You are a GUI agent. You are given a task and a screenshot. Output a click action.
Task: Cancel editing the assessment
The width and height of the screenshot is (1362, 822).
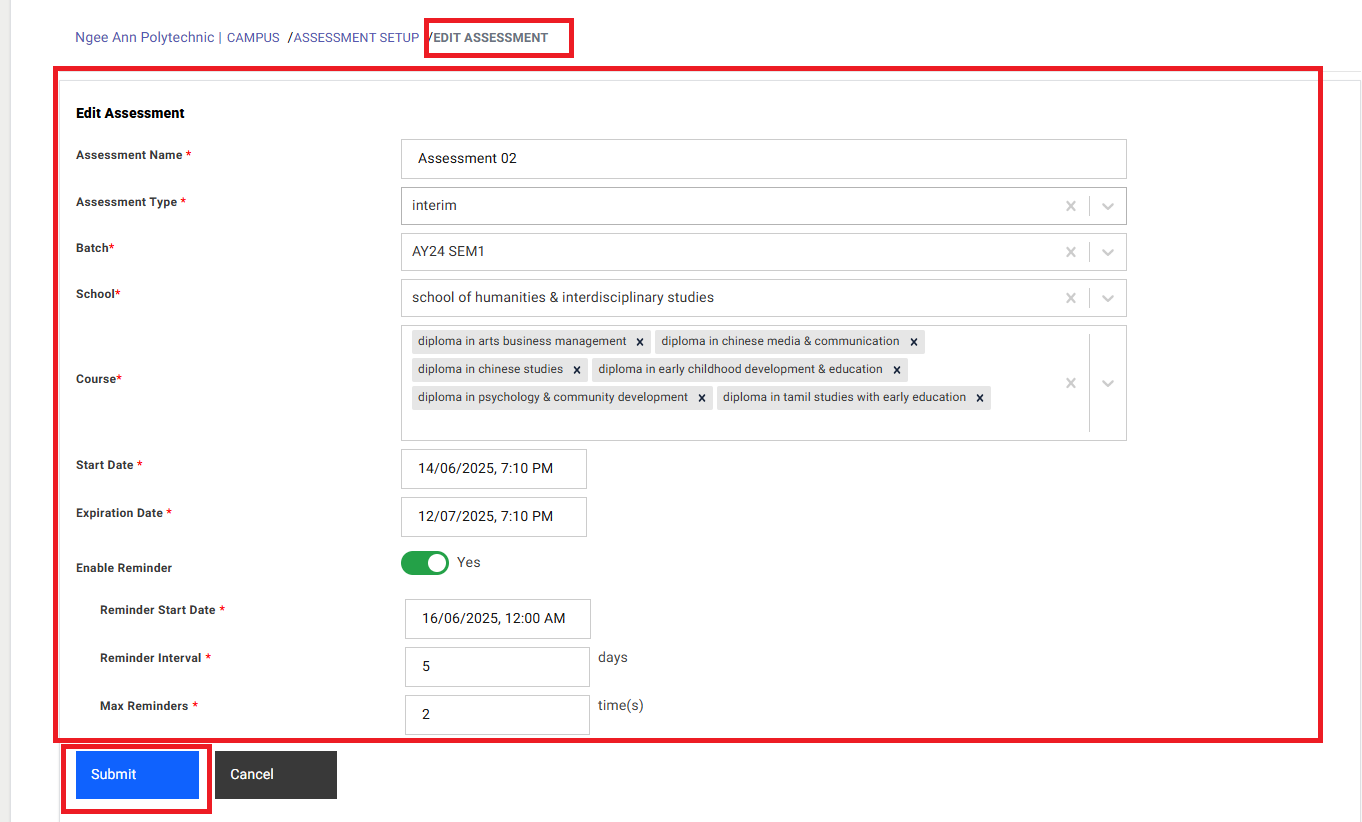276,775
